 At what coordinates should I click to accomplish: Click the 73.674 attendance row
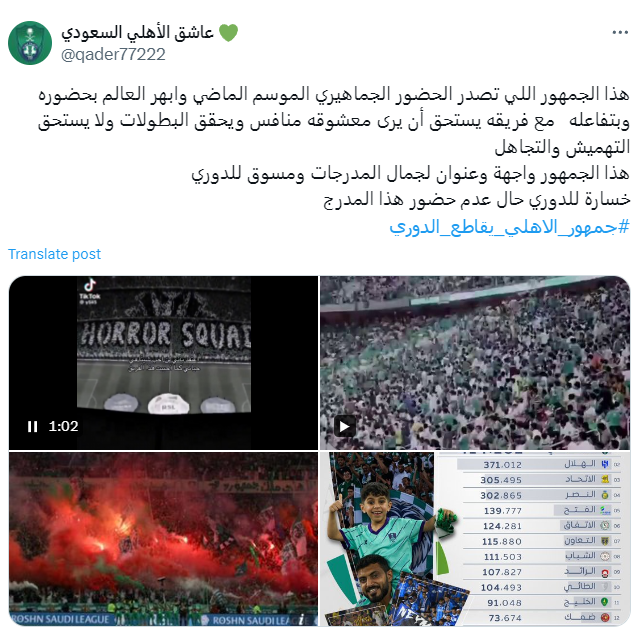[x=542, y=618]
